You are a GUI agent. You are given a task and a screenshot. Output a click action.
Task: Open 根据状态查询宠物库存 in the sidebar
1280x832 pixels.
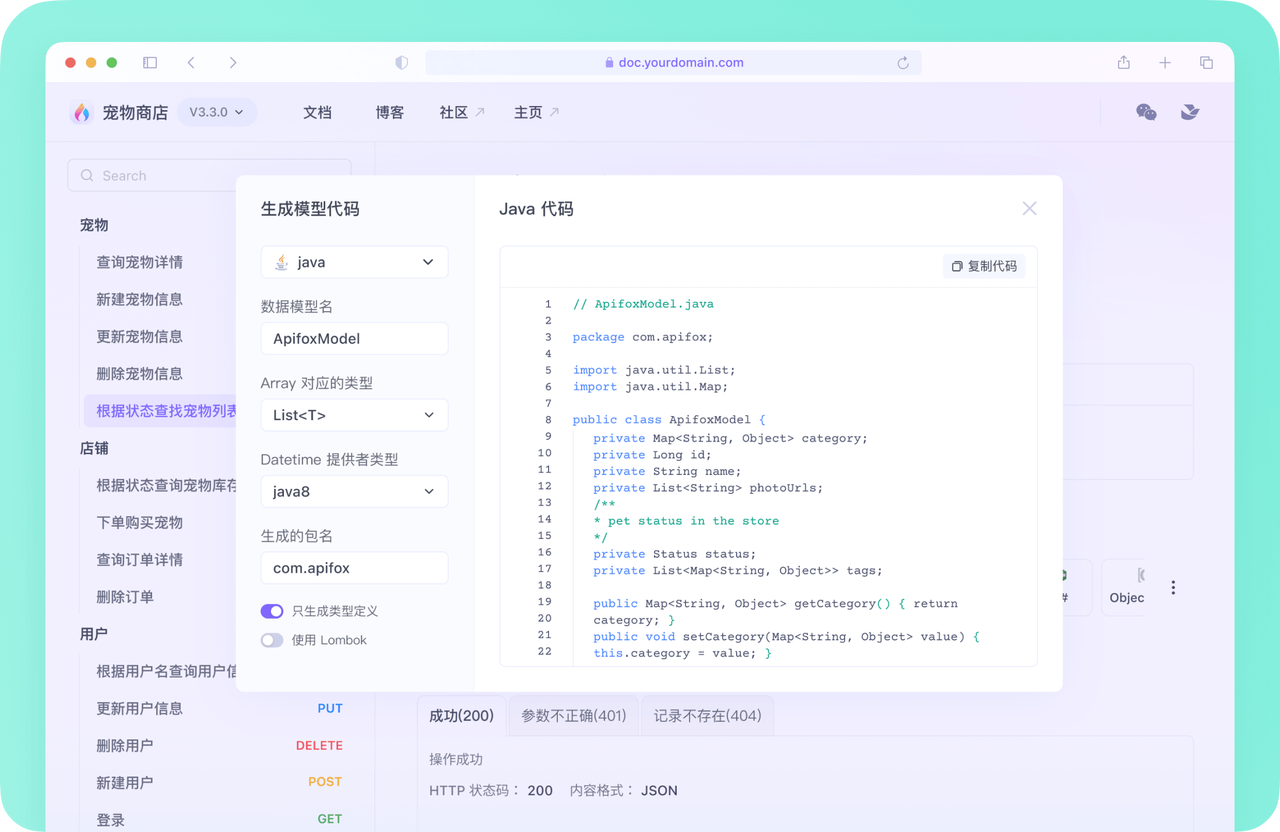coord(166,485)
